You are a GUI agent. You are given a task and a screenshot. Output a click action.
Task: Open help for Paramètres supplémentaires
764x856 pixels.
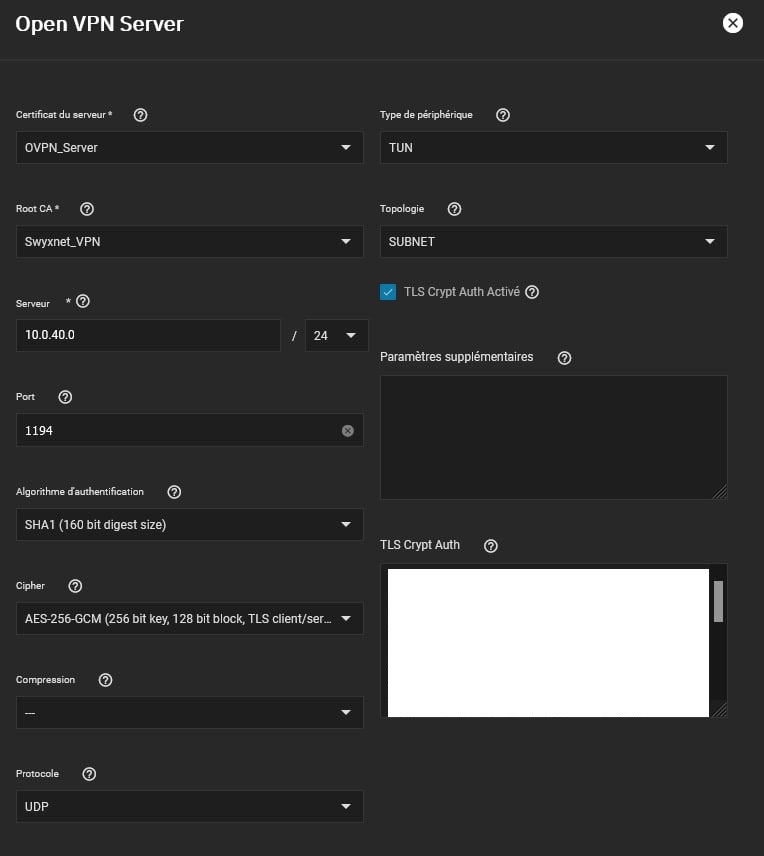click(565, 358)
